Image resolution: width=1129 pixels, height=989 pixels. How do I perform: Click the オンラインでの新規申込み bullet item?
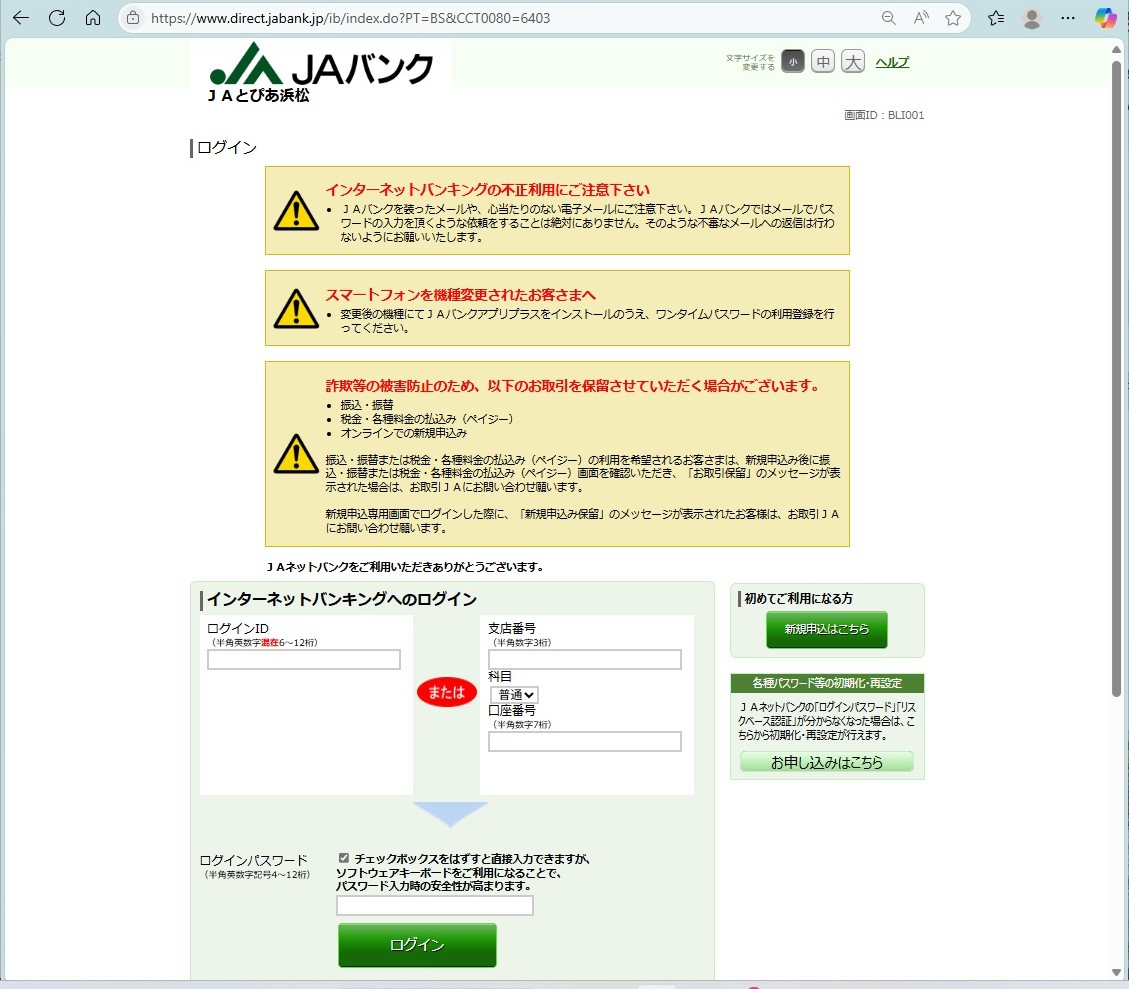pyautogui.click(x=403, y=433)
